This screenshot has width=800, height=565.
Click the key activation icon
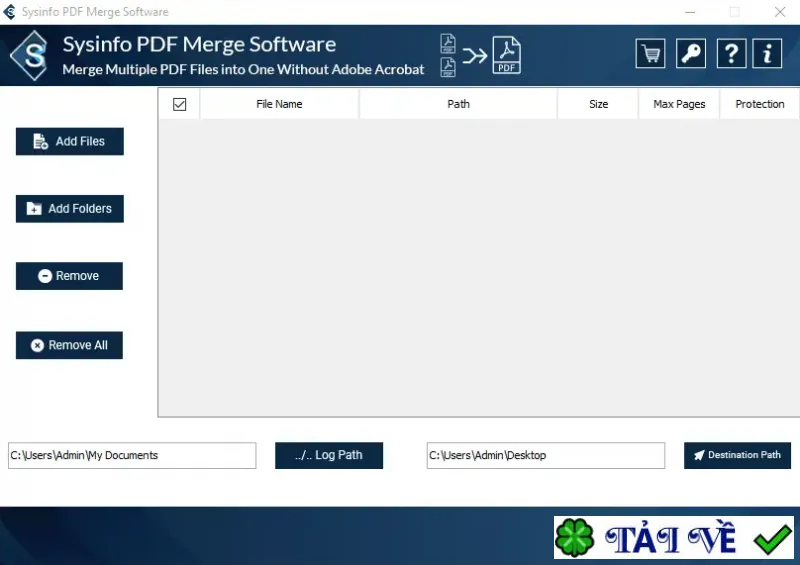point(690,53)
